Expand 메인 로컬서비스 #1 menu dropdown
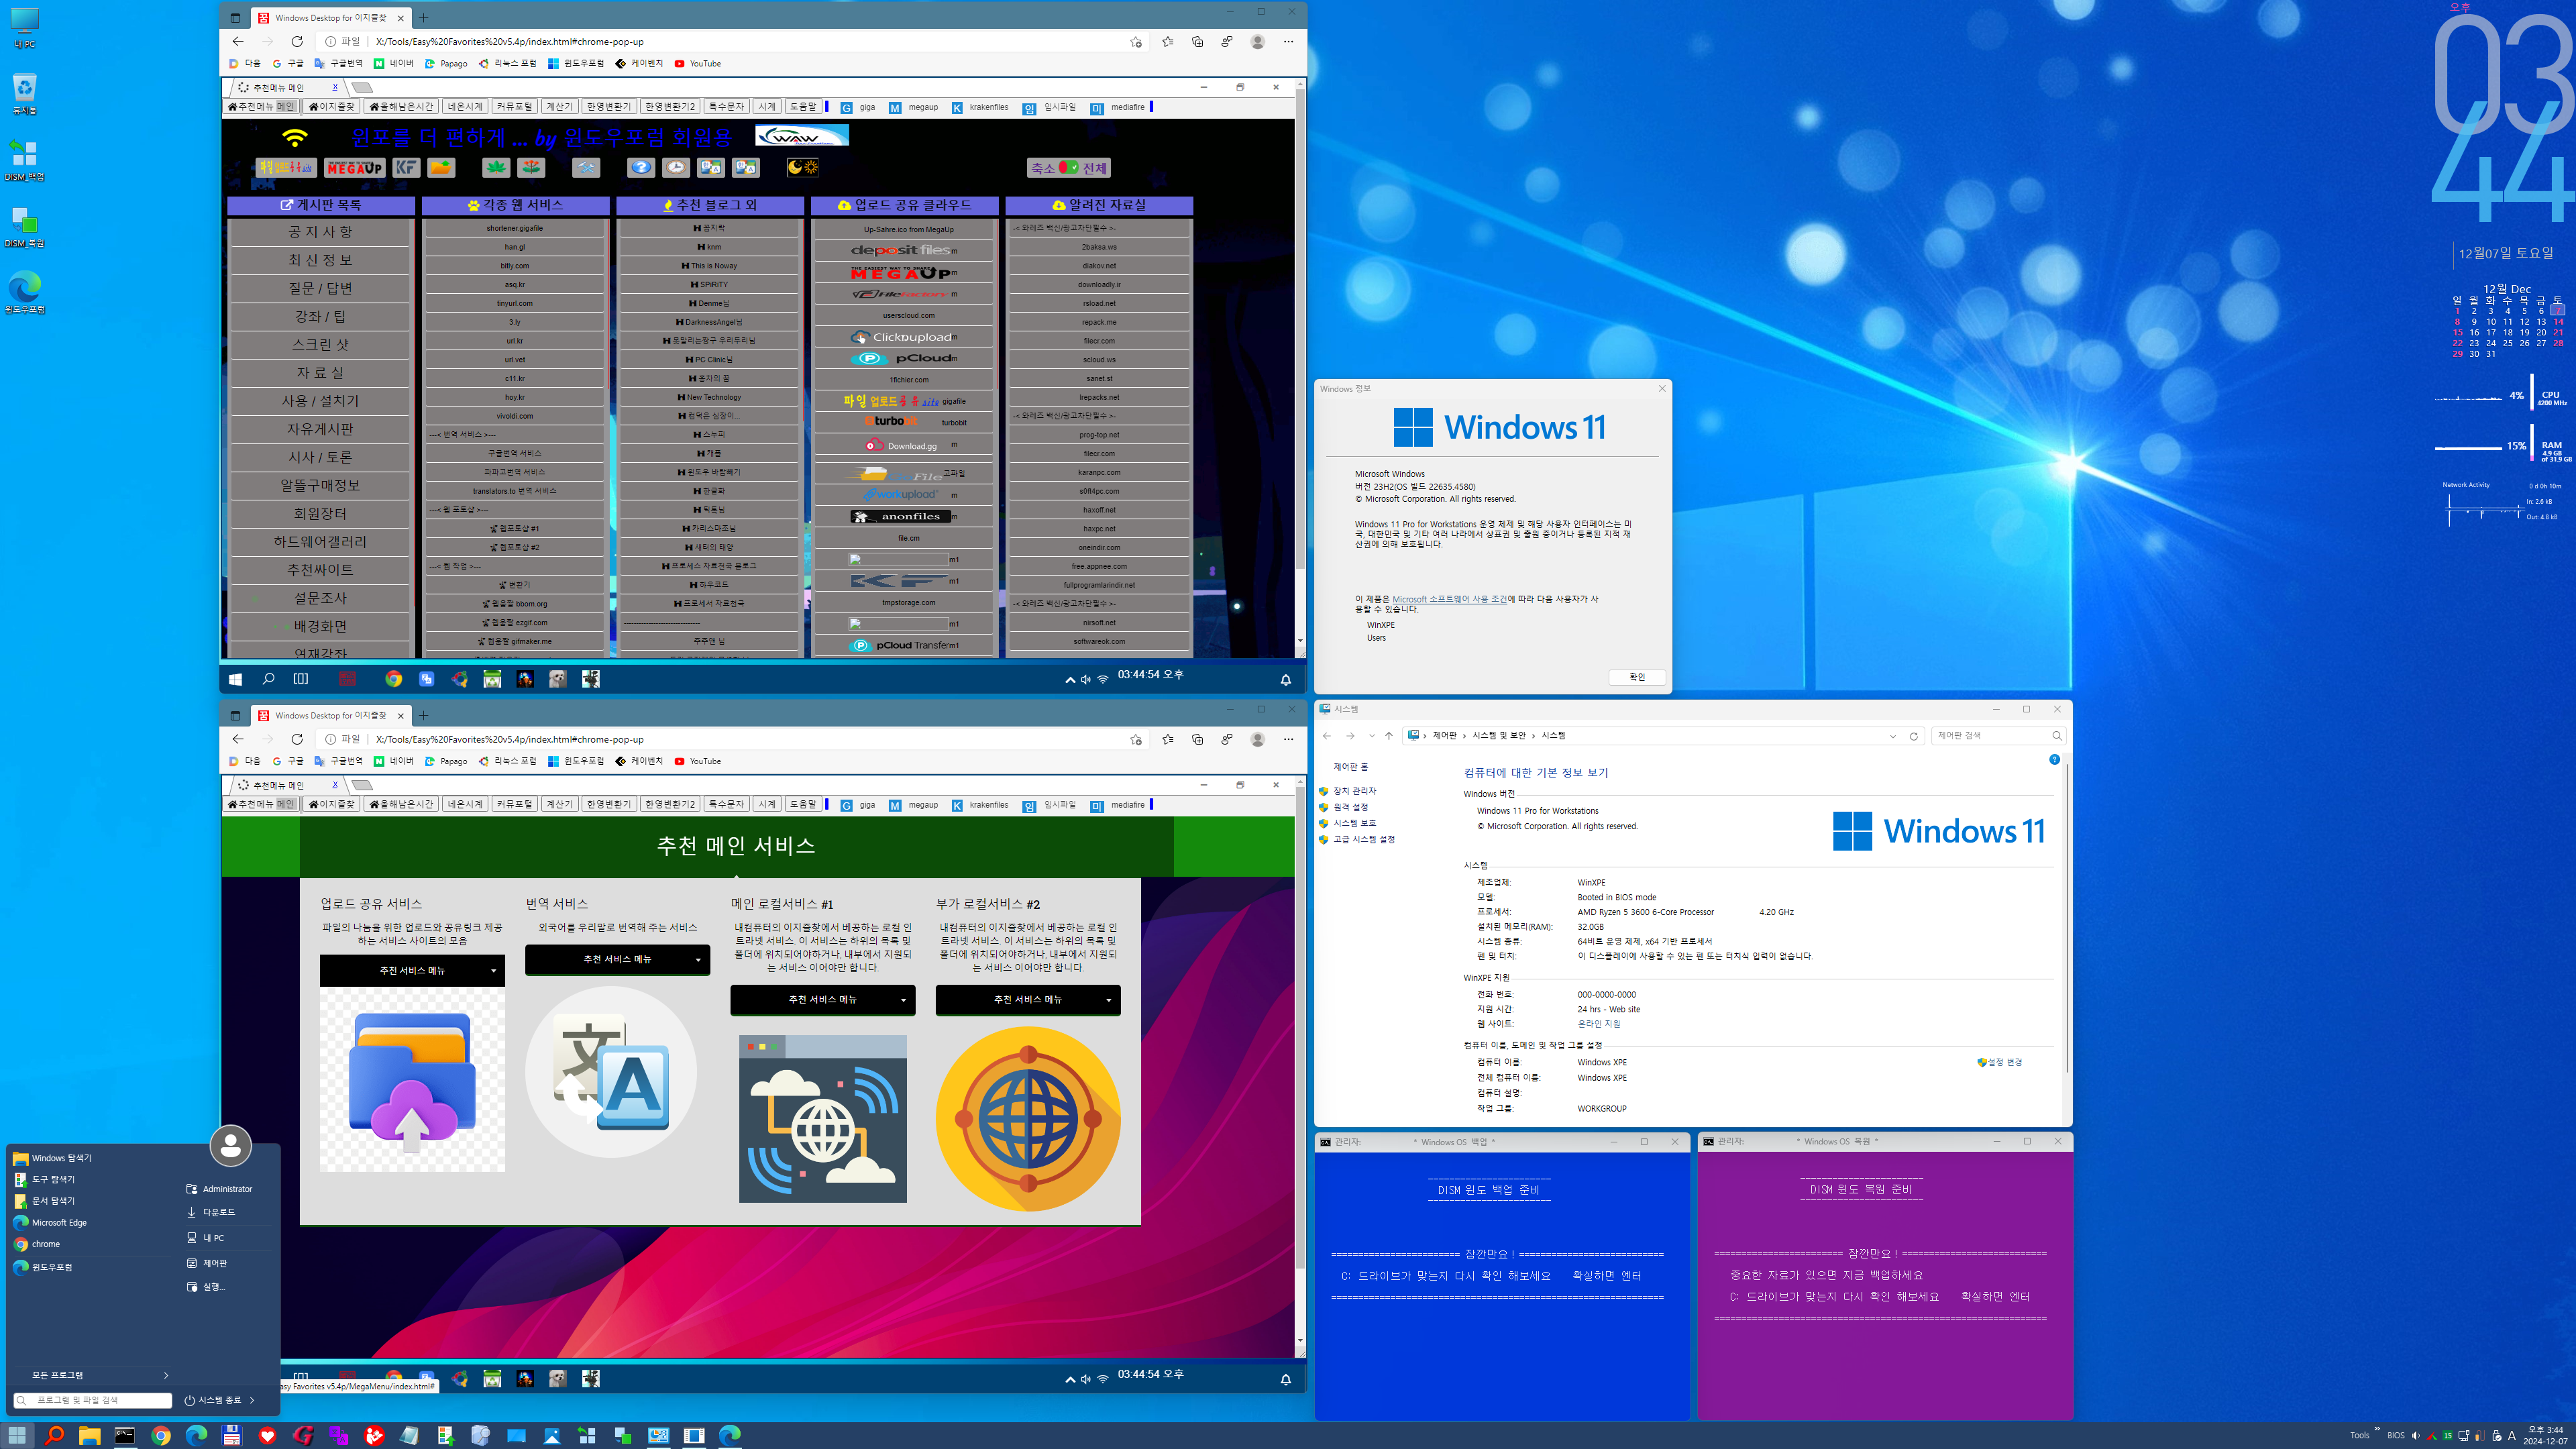This screenshot has height=1449, width=2576. click(822, 999)
